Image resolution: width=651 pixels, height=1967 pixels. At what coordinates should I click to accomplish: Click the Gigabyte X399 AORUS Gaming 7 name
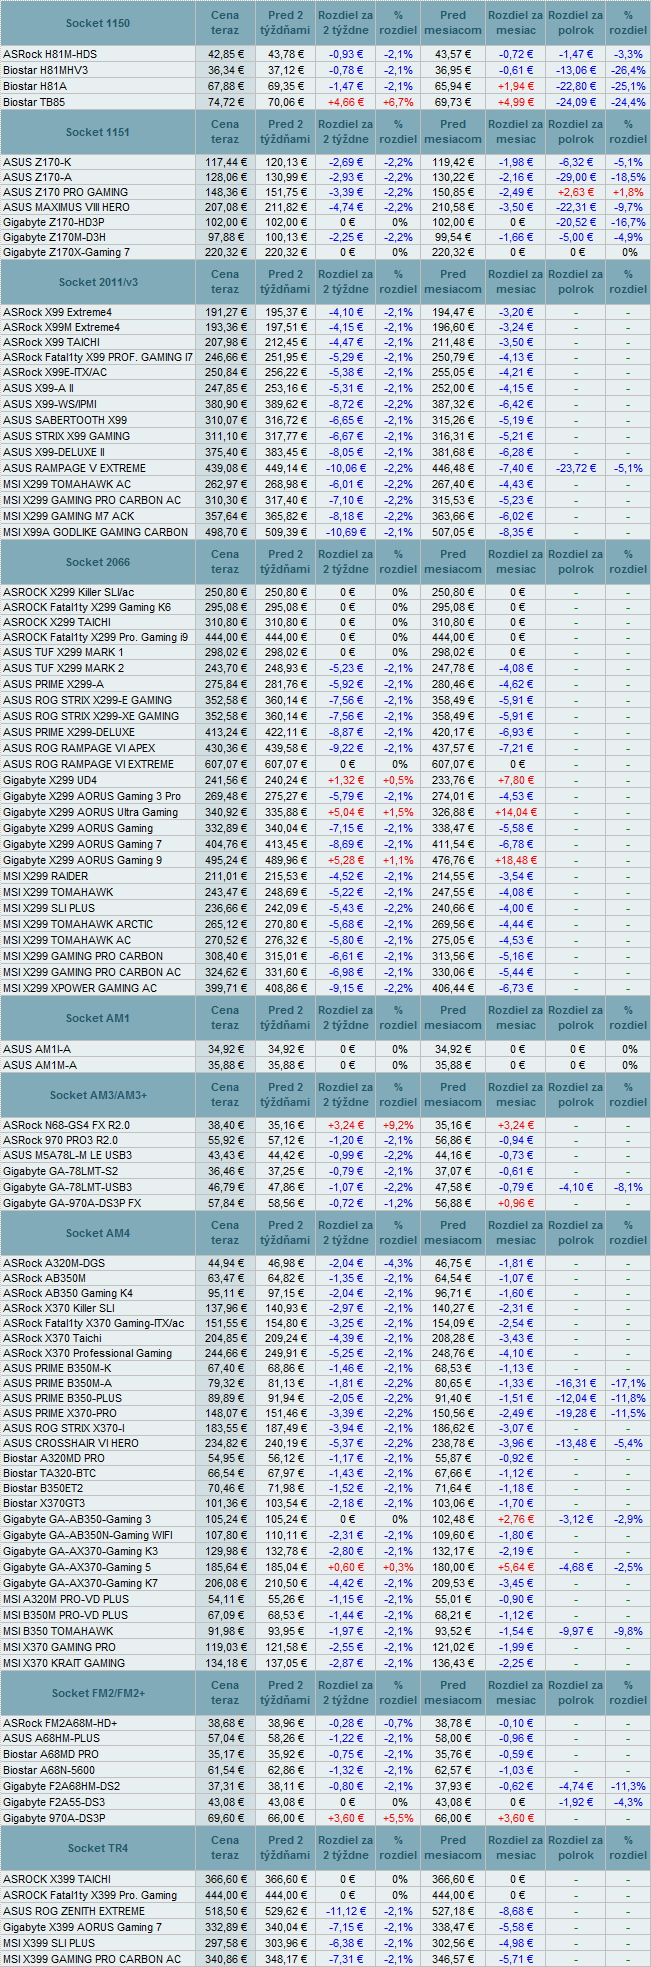coord(82,1927)
